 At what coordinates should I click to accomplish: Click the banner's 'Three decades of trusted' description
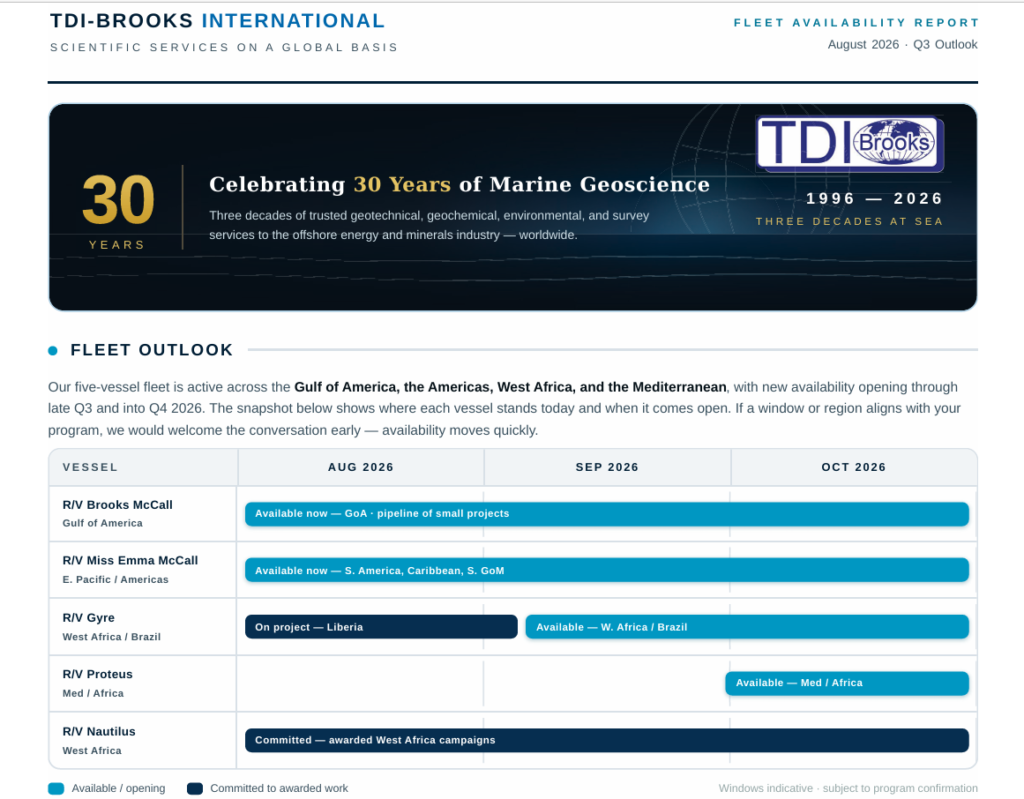pyautogui.click(x=429, y=225)
